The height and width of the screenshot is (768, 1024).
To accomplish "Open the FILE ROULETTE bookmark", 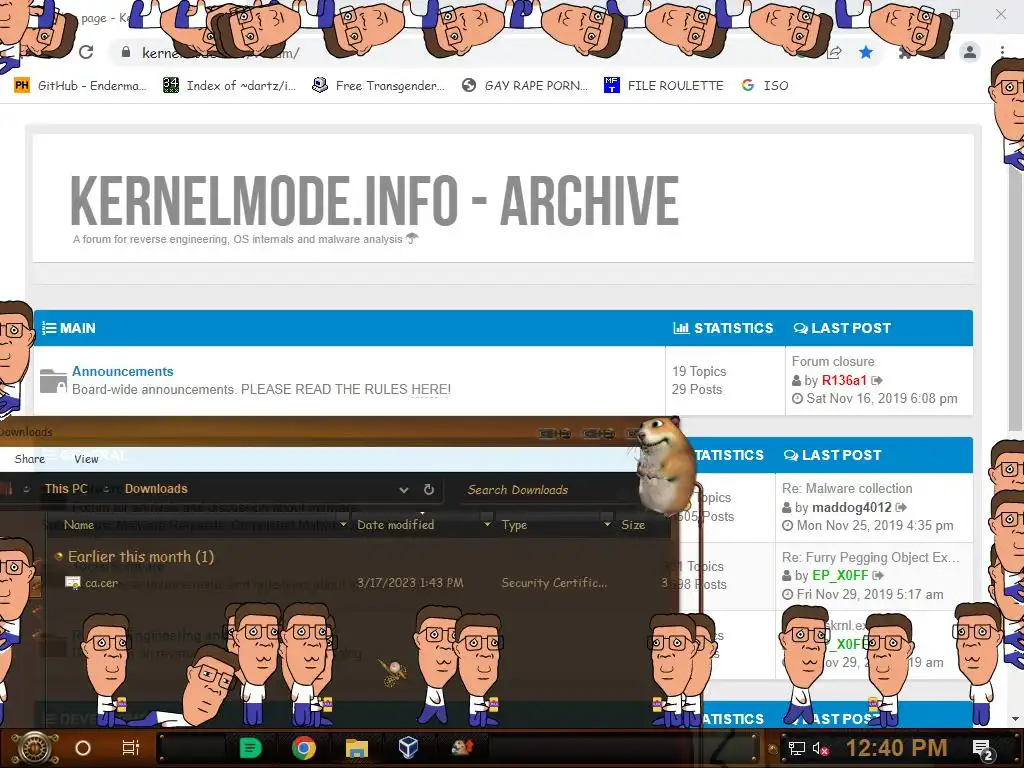I will pyautogui.click(x=664, y=86).
